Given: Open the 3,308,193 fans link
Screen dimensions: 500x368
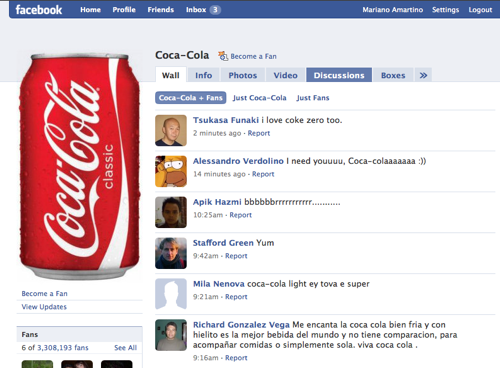Looking at the screenshot, I should point(63,348).
